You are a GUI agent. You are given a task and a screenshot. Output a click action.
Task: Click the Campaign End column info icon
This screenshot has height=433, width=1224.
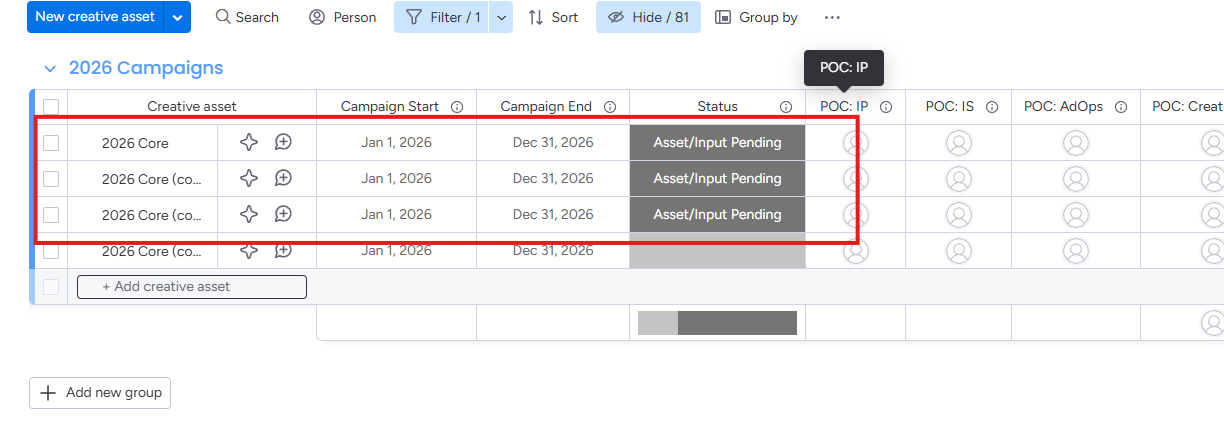(x=610, y=107)
